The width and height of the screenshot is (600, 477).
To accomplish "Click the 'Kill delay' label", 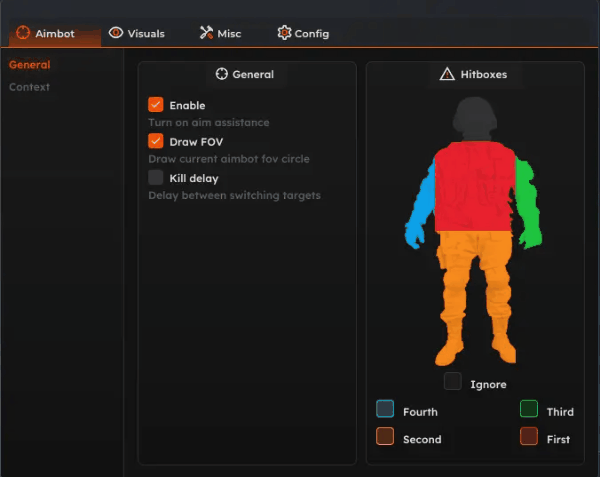I will [194, 178].
